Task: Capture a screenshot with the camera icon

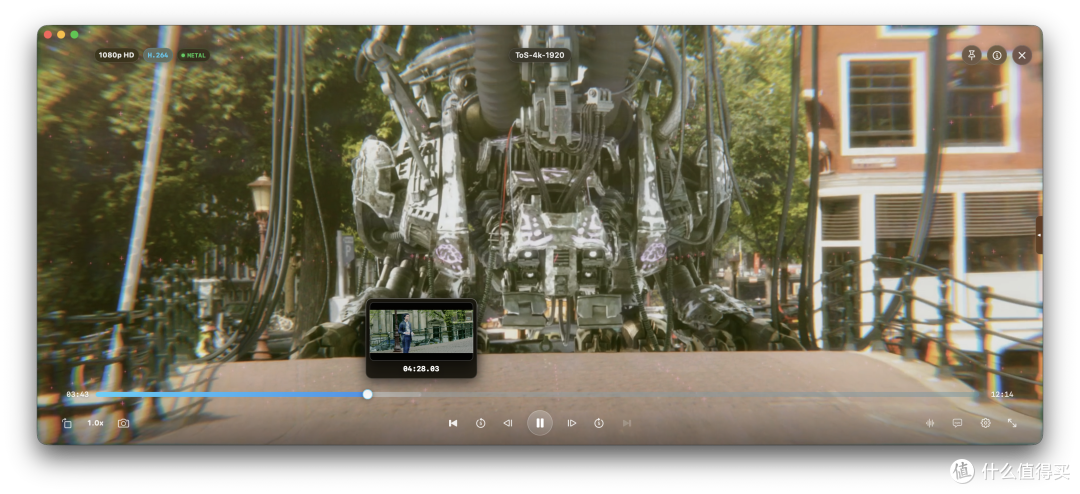Action: pos(123,423)
